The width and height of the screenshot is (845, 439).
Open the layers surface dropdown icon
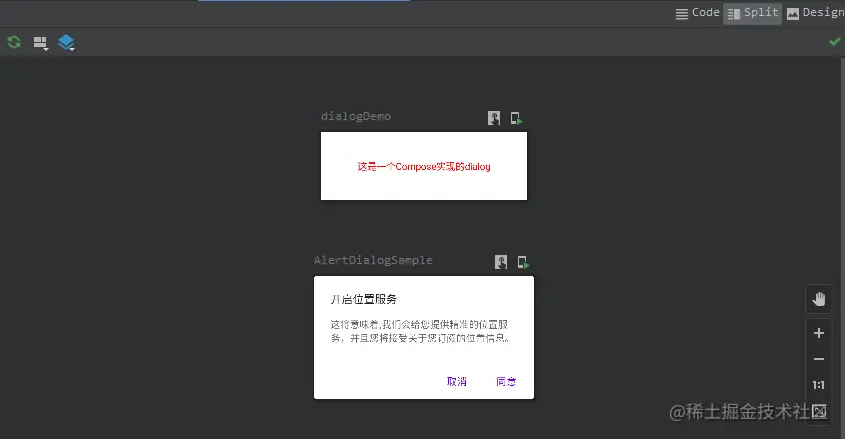coord(66,43)
